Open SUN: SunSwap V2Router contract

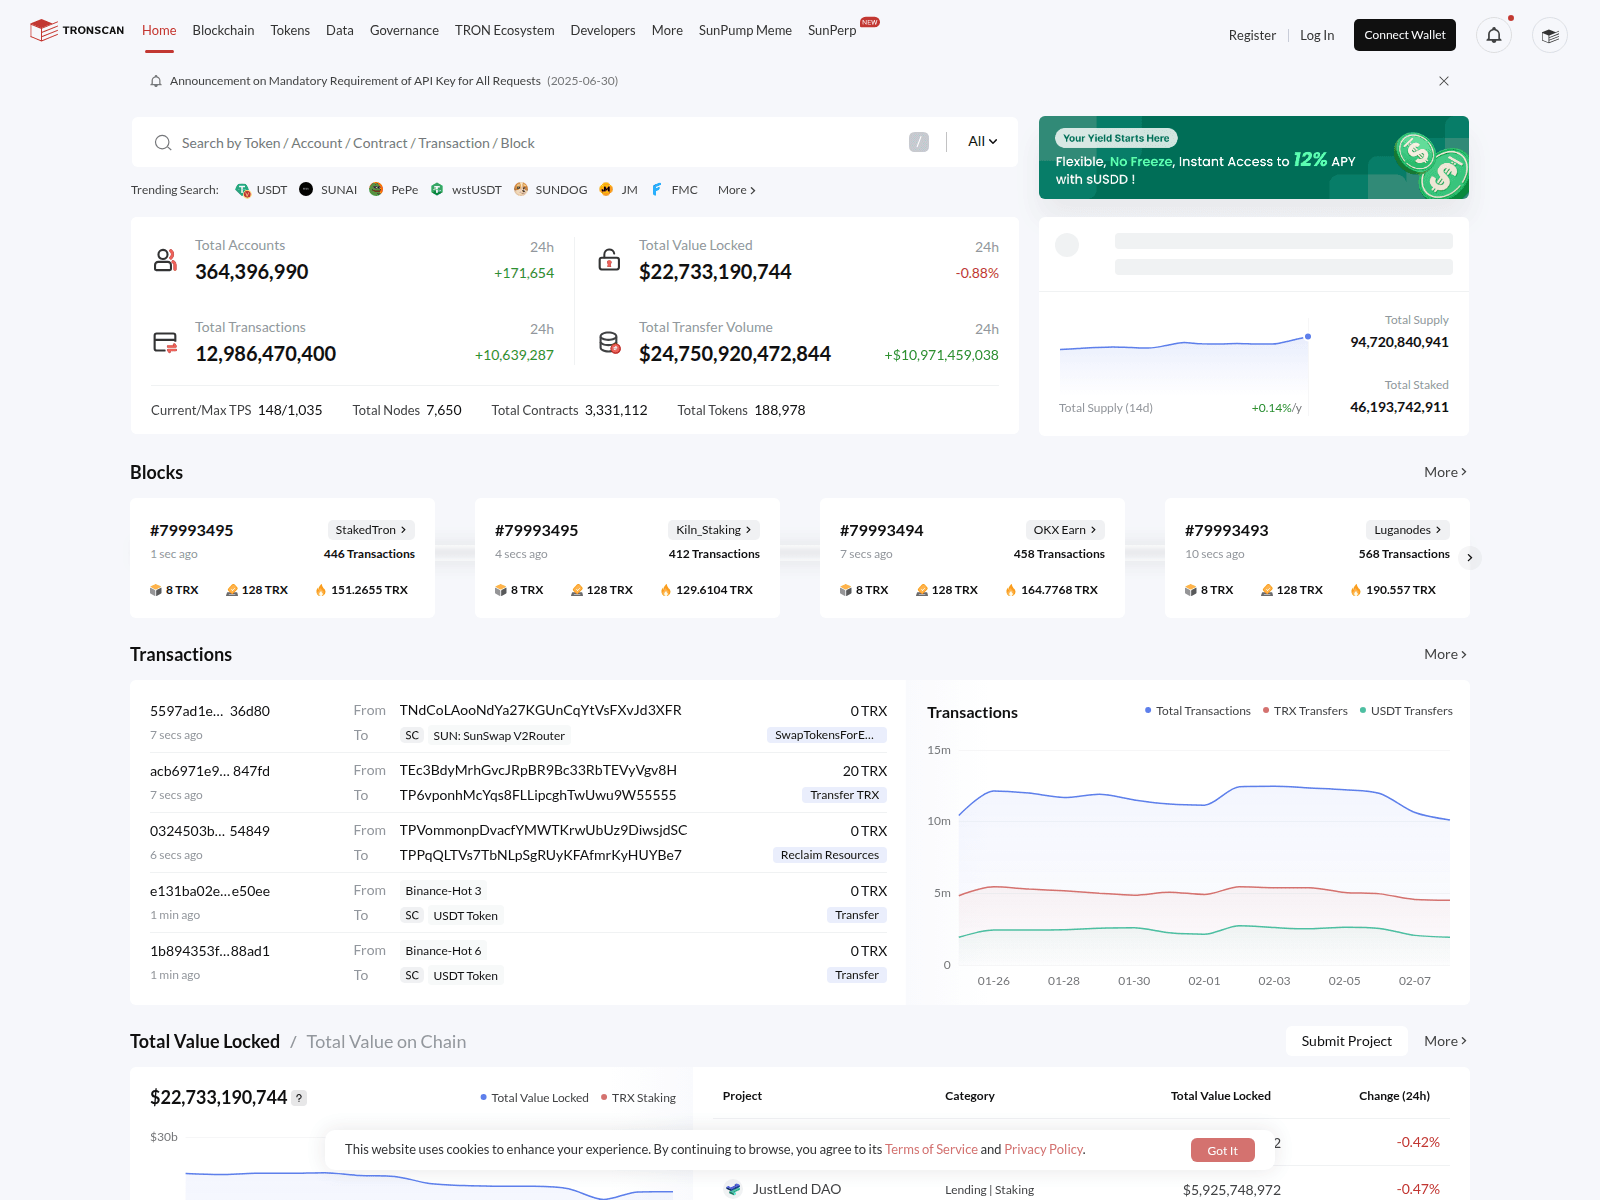click(x=499, y=736)
